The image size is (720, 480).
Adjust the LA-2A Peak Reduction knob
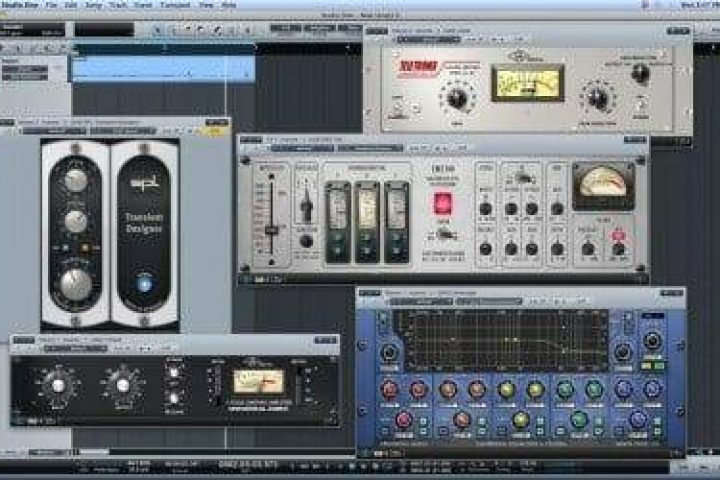pos(597,97)
